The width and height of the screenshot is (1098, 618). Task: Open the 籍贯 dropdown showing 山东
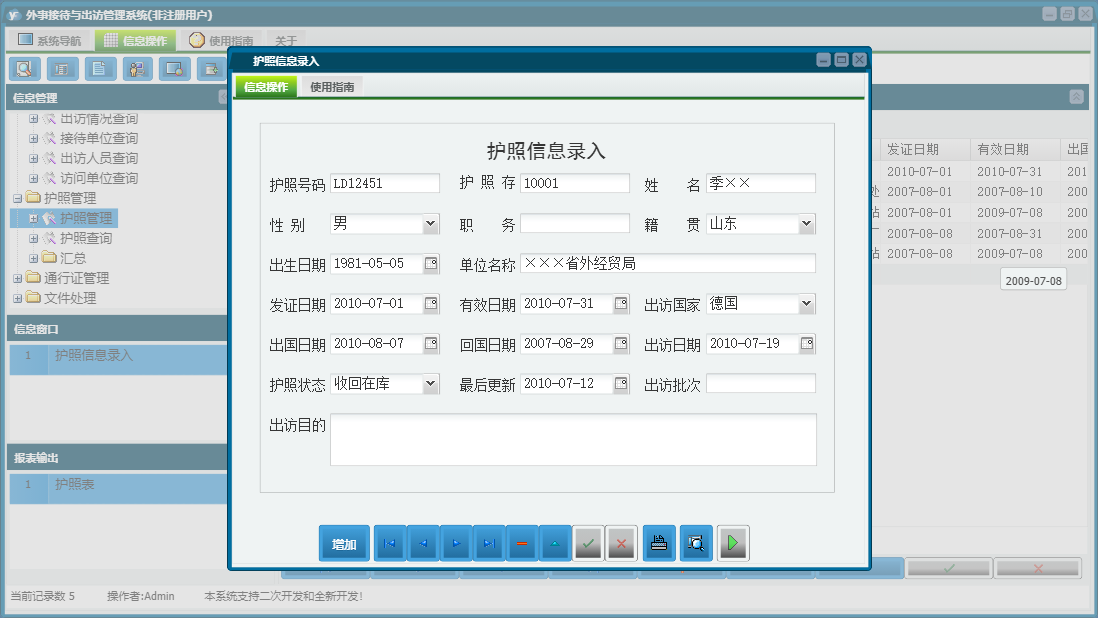point(807,224)
